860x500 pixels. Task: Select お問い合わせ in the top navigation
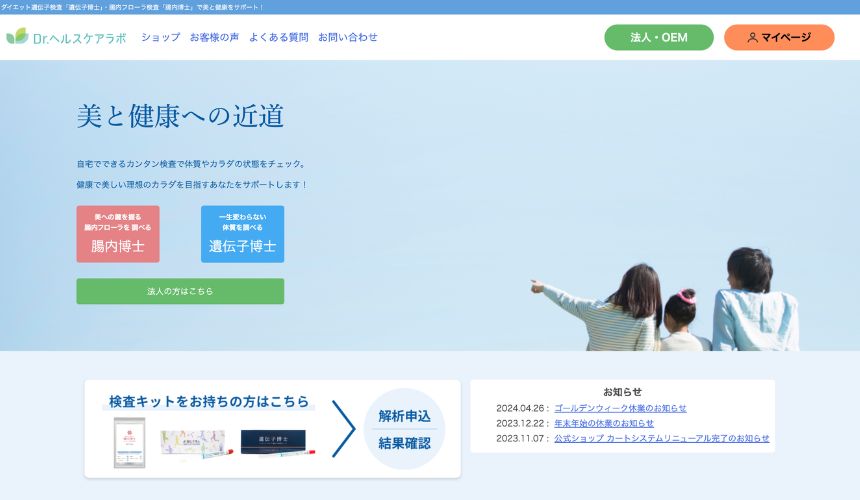tap(348, 37)
